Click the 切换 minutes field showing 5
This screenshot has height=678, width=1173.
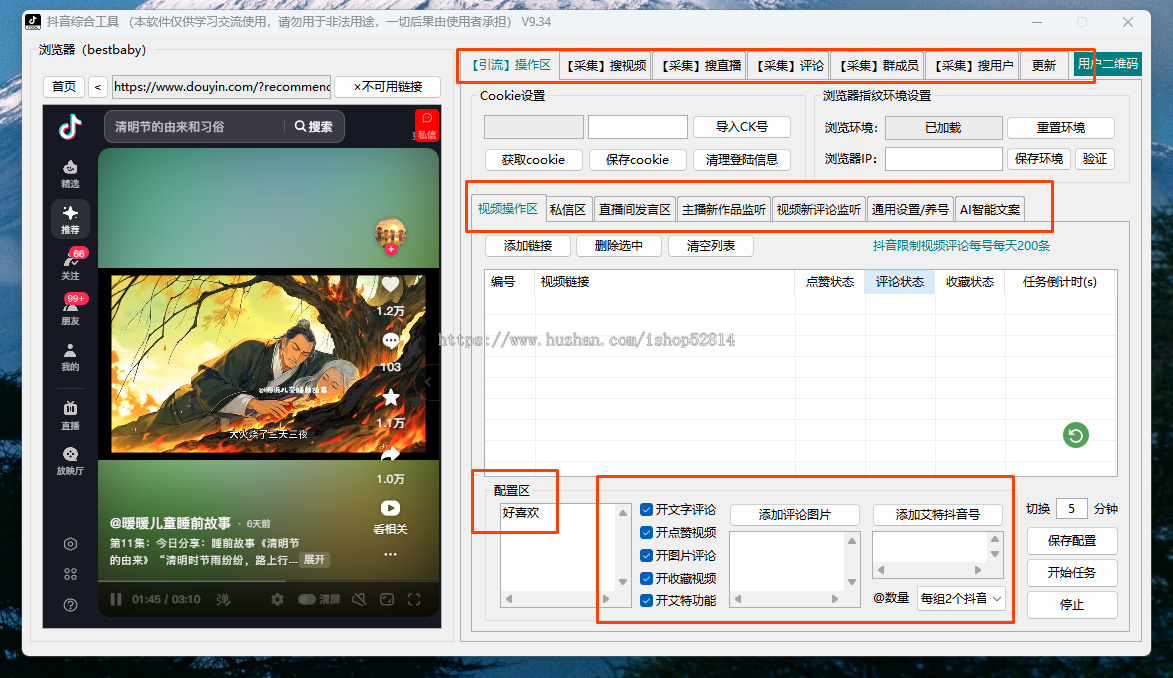[1072, 509]
